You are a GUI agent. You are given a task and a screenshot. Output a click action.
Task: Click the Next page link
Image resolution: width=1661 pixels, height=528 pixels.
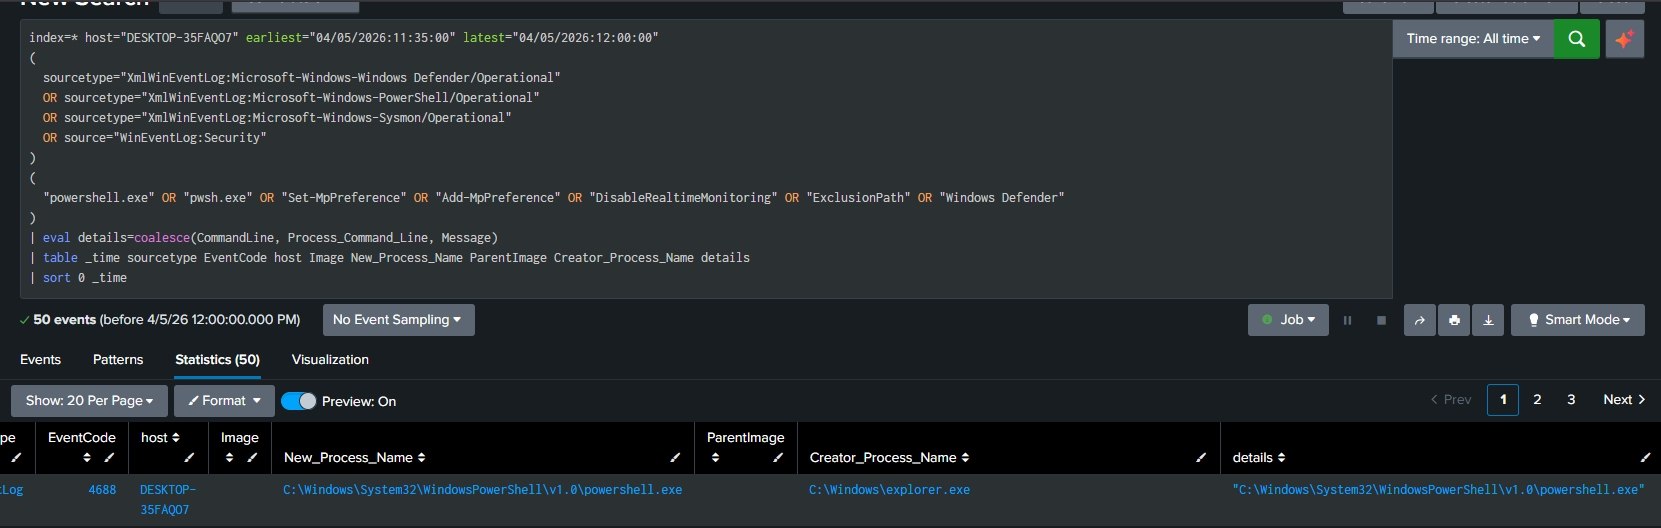click(x=1624, y=400)
